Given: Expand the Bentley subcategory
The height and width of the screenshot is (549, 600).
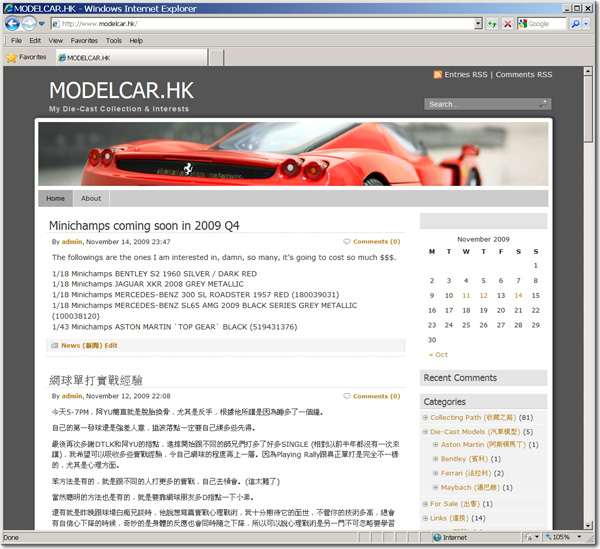Looking at the screenshot, I should click(x=435, y=459).
